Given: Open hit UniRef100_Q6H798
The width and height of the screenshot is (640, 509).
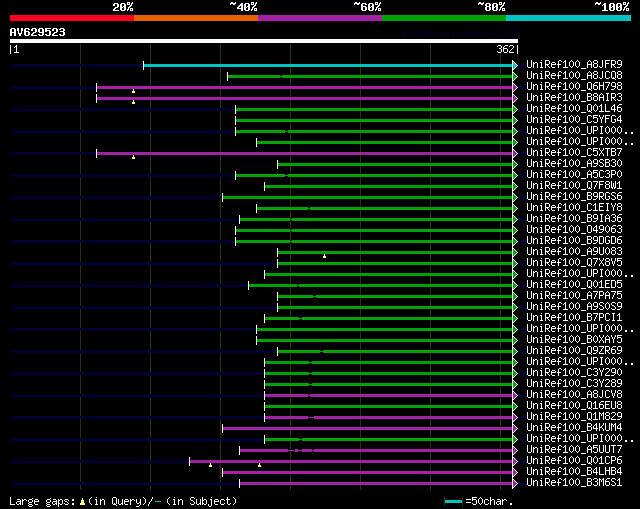Looking at the screenshot, I should coord(574,87).
